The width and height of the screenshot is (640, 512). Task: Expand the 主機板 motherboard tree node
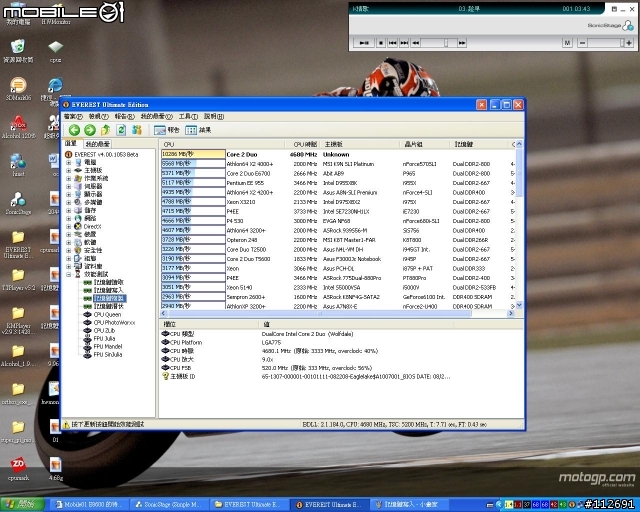[69, 170]
